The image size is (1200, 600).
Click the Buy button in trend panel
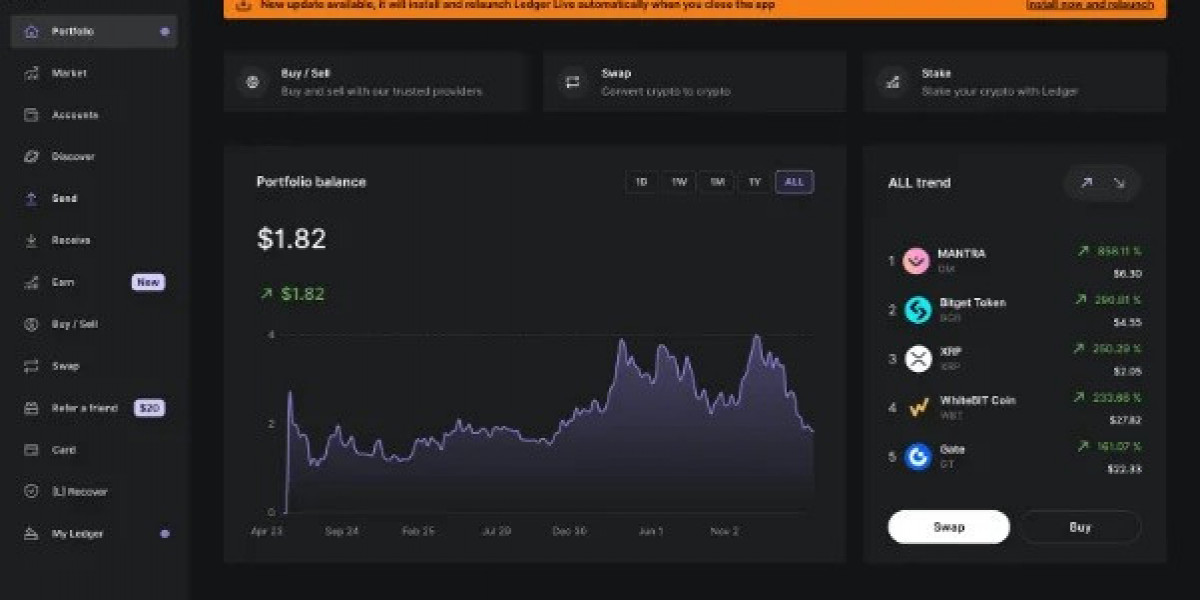coord(1080,526)
